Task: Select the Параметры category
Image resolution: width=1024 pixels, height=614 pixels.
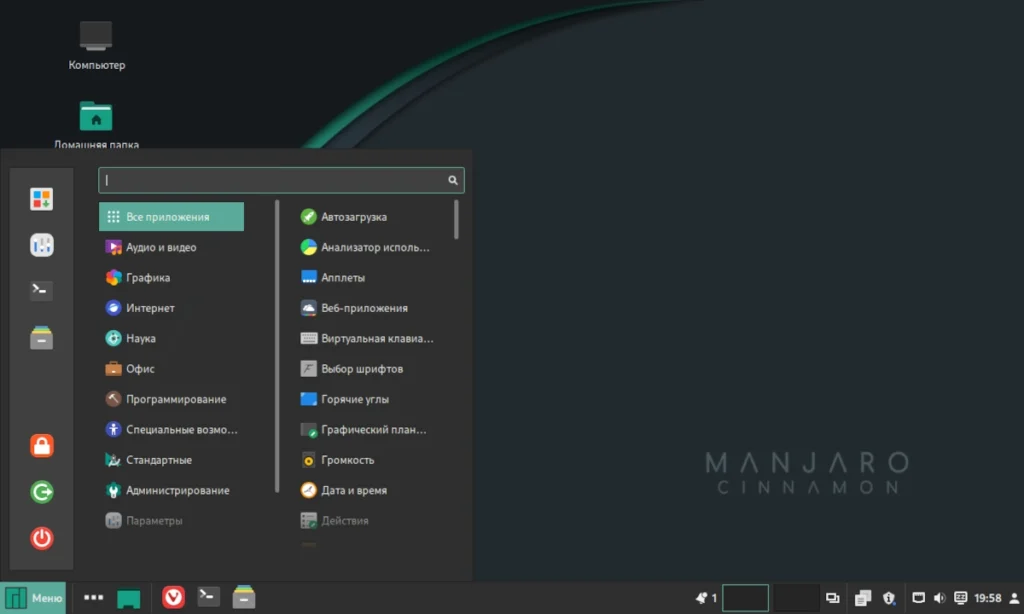Action: [171, 521]
